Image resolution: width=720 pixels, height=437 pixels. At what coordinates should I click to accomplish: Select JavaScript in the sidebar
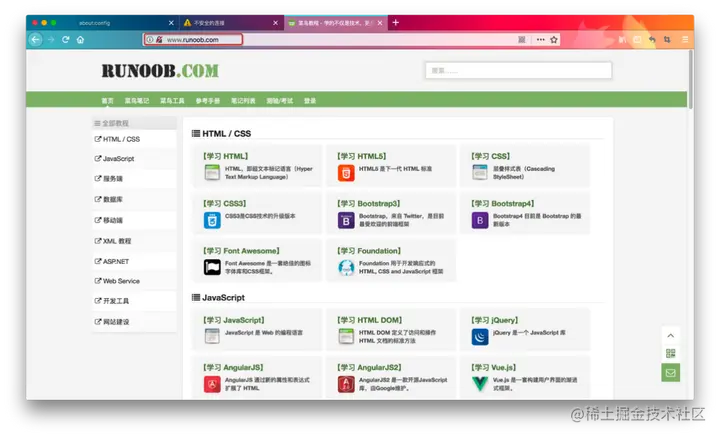134,159
